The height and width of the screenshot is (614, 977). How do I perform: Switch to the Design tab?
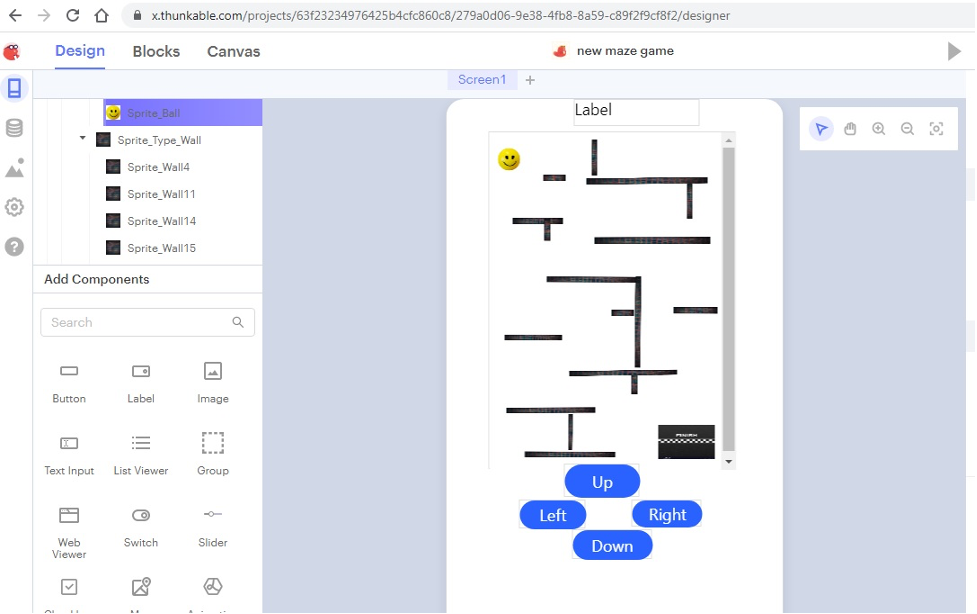click(x=80, y=51)
